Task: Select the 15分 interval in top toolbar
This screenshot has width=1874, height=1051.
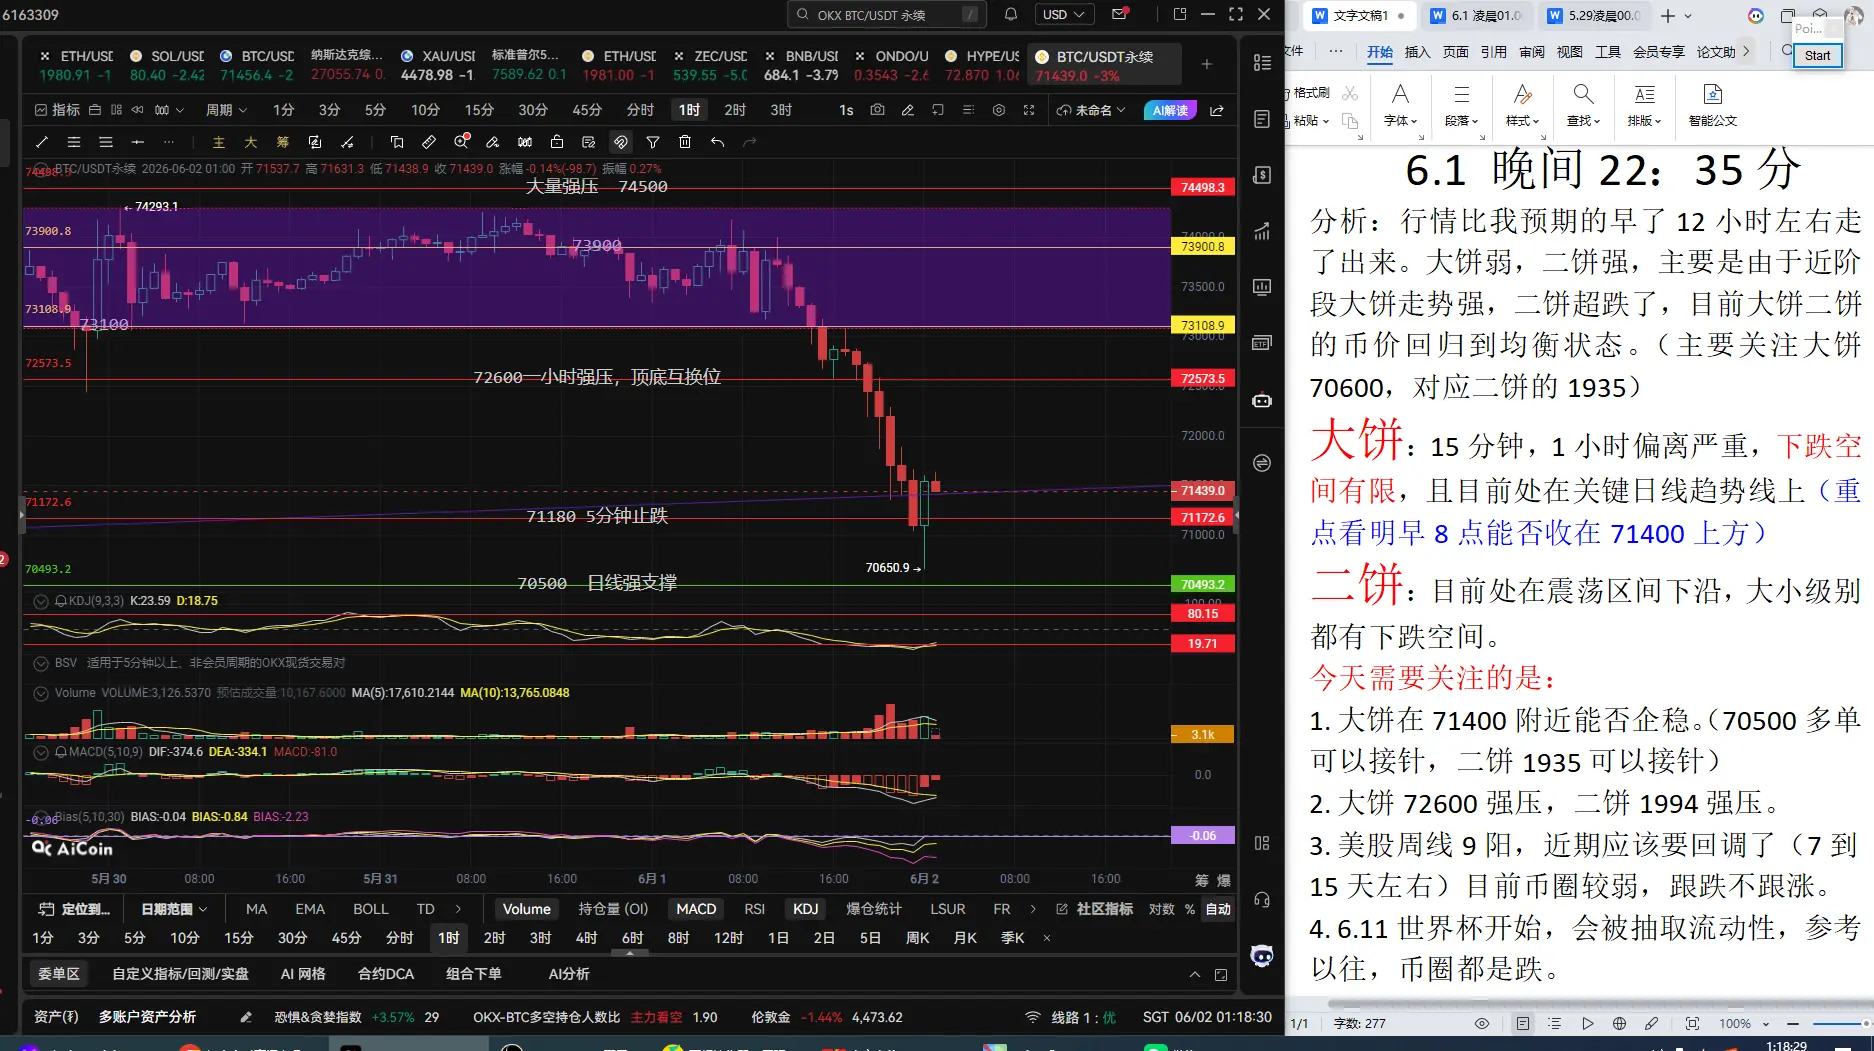Action: [x=479, y=110]
